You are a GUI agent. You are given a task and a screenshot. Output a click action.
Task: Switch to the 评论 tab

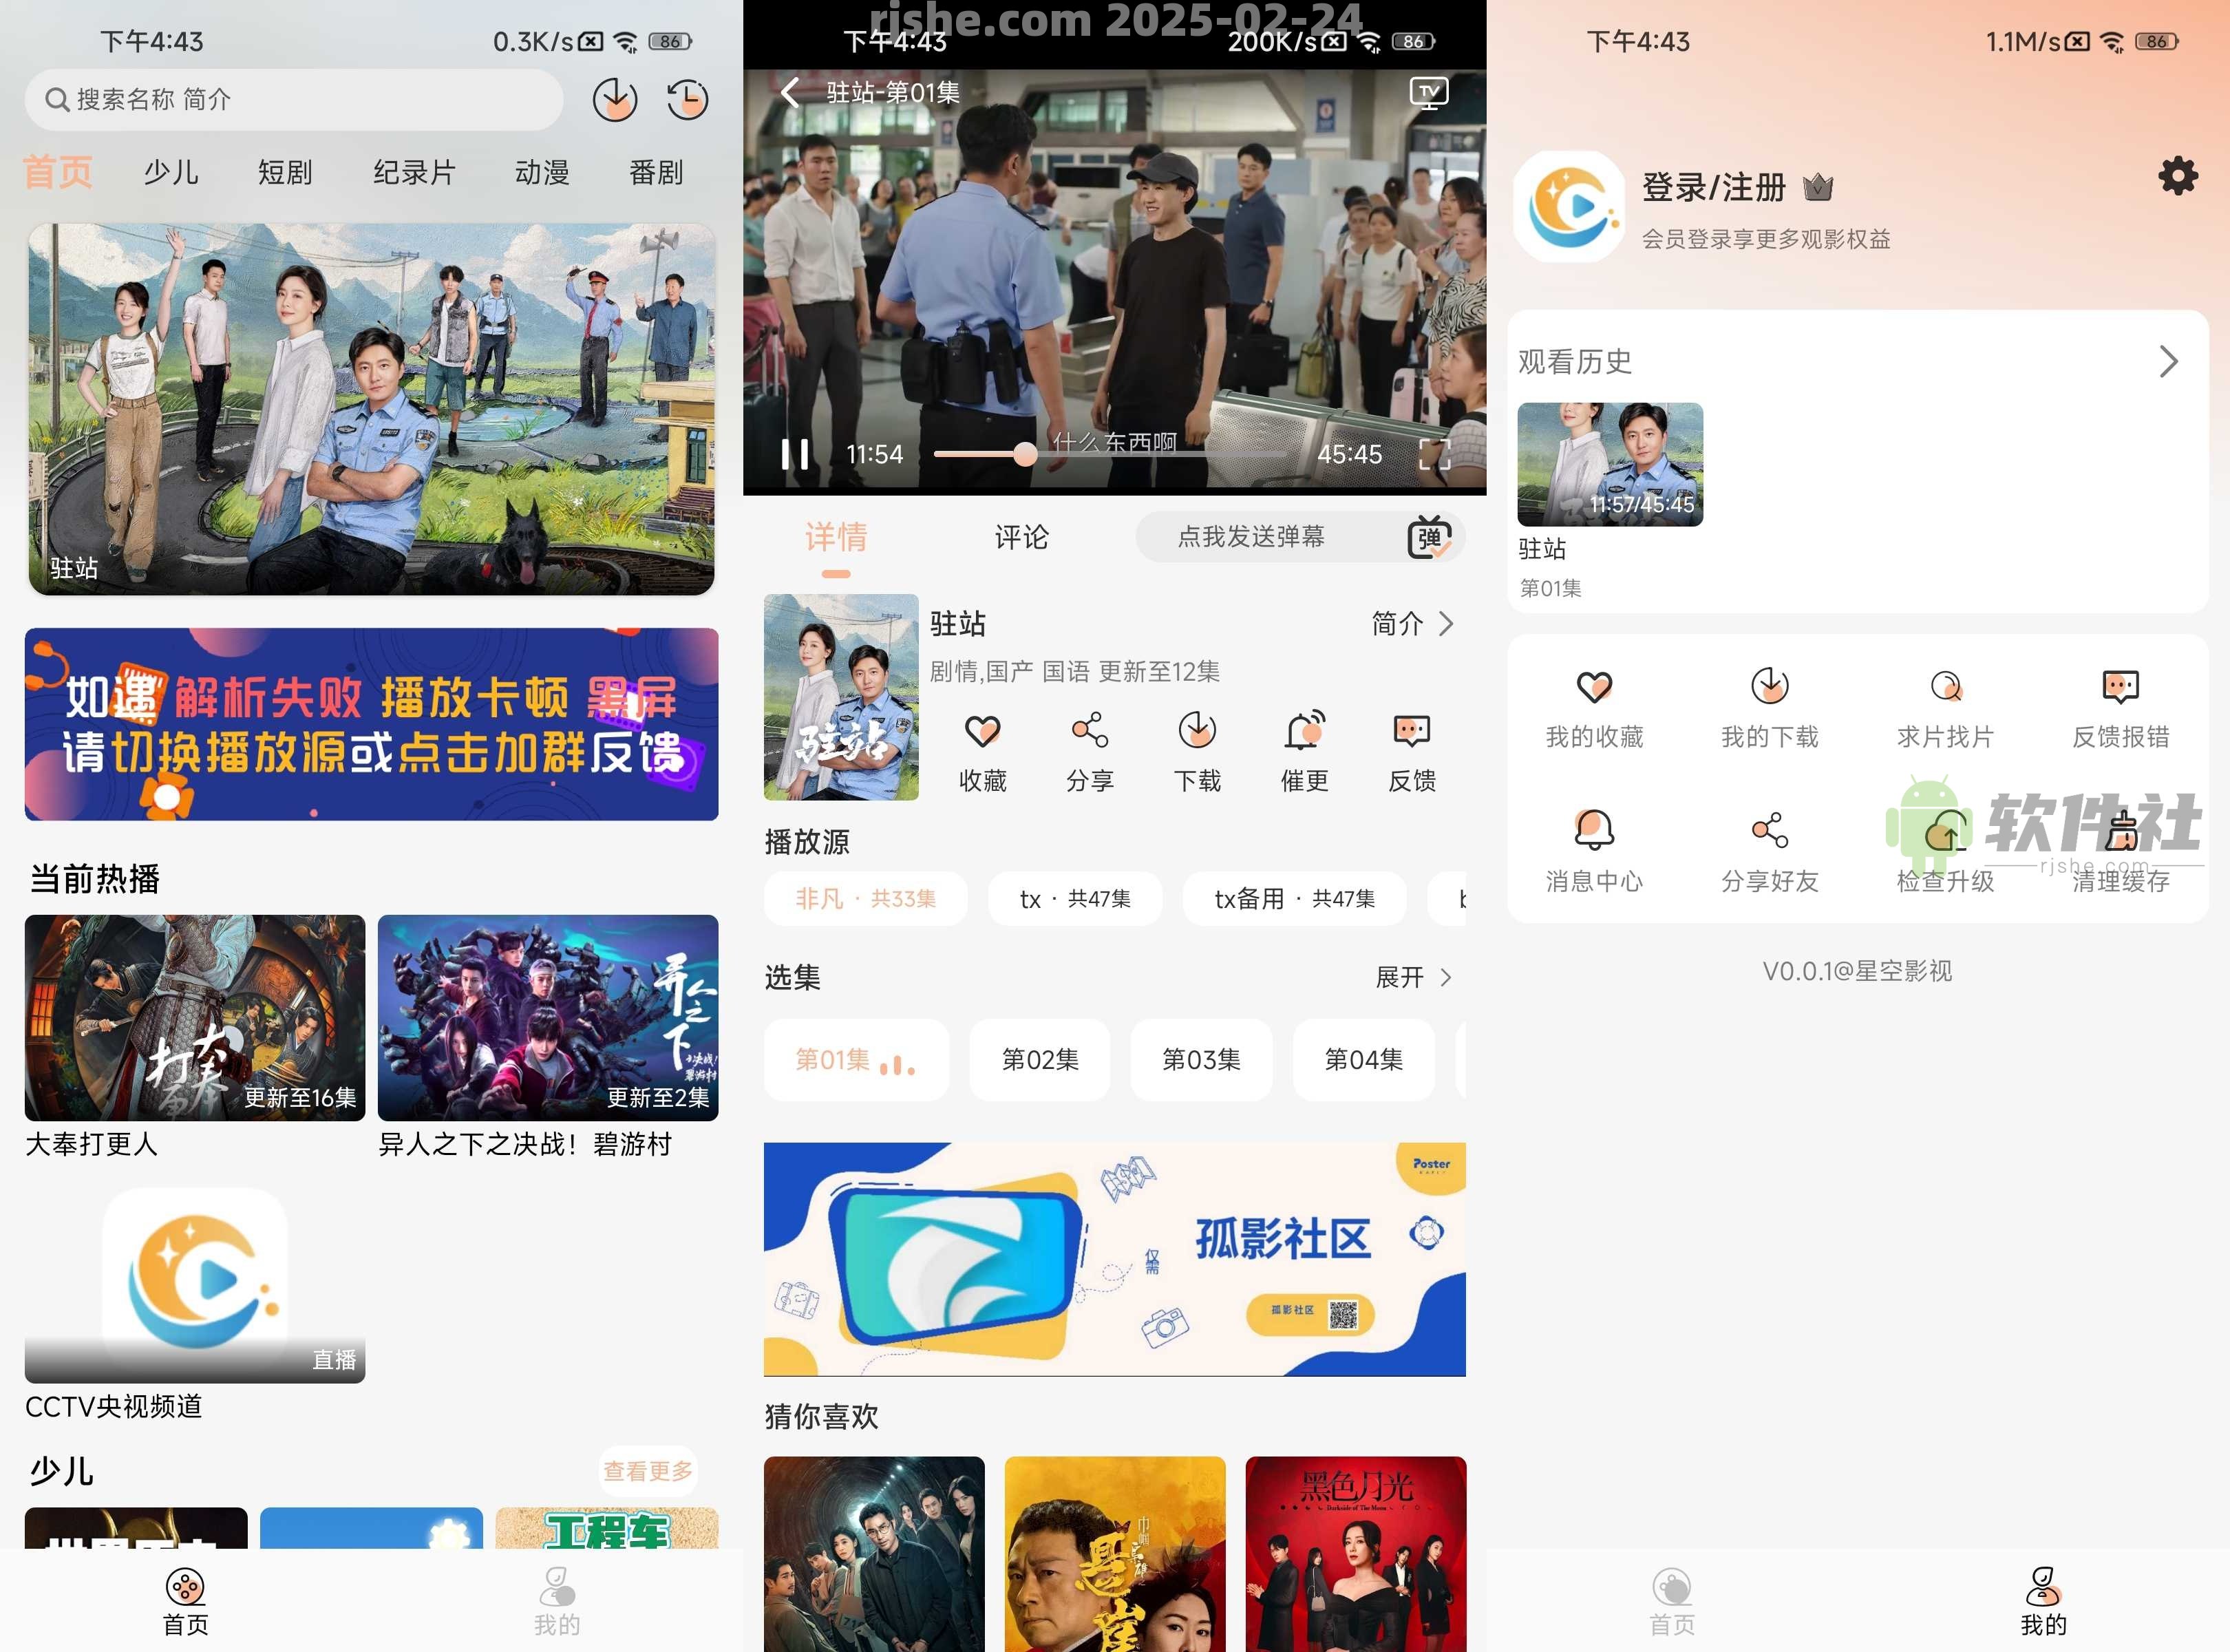1021,538
